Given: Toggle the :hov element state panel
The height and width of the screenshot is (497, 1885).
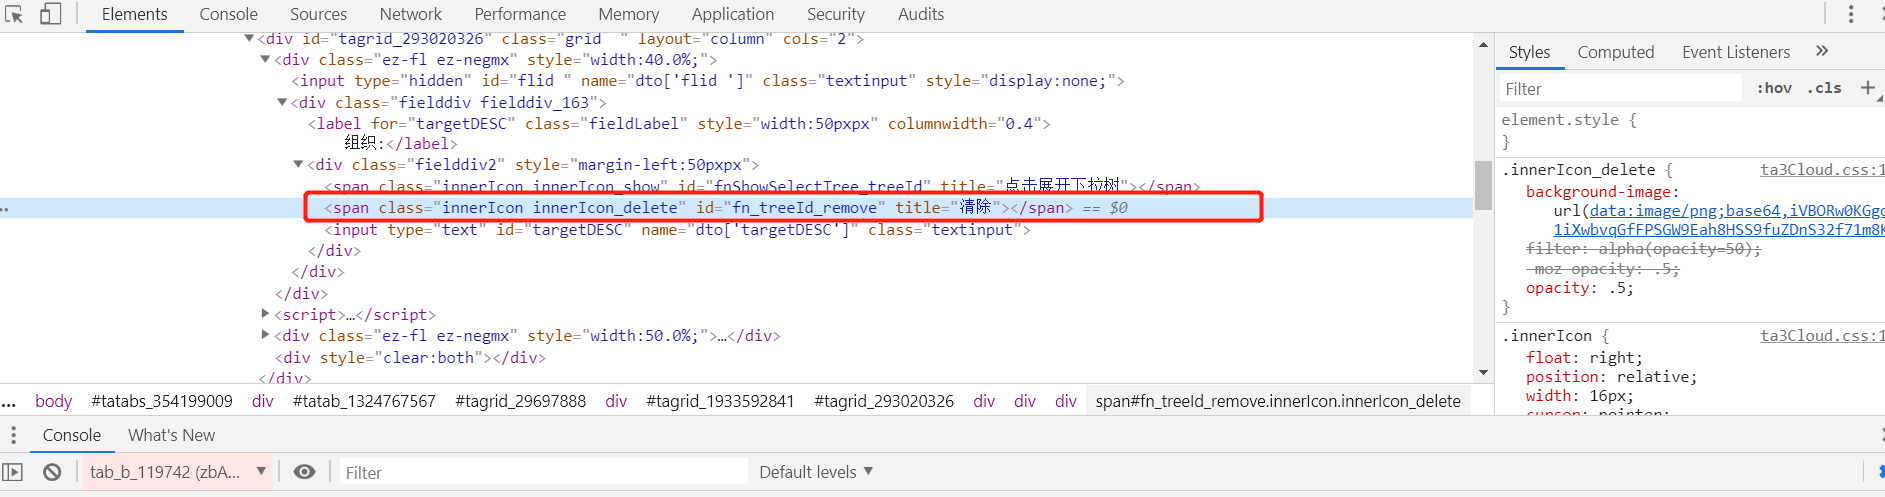Looking at the screenshot, I should pyautogui.click(x=1774, y=88).
